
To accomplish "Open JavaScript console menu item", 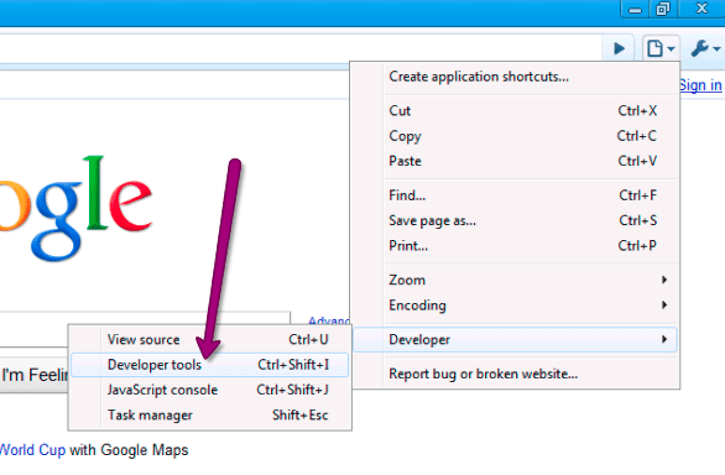I will (x=162, y=390).
